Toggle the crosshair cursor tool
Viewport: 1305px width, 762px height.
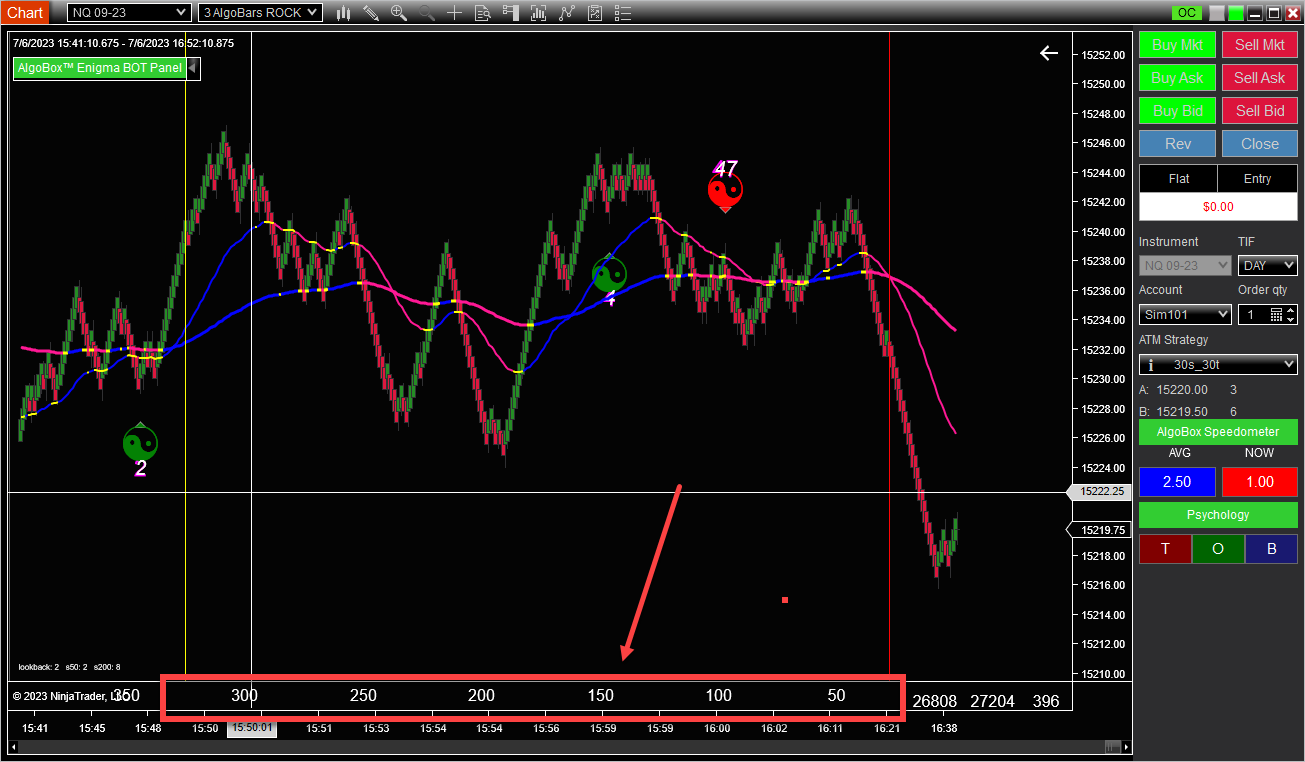pyautogui.click(x=455, y=13)
